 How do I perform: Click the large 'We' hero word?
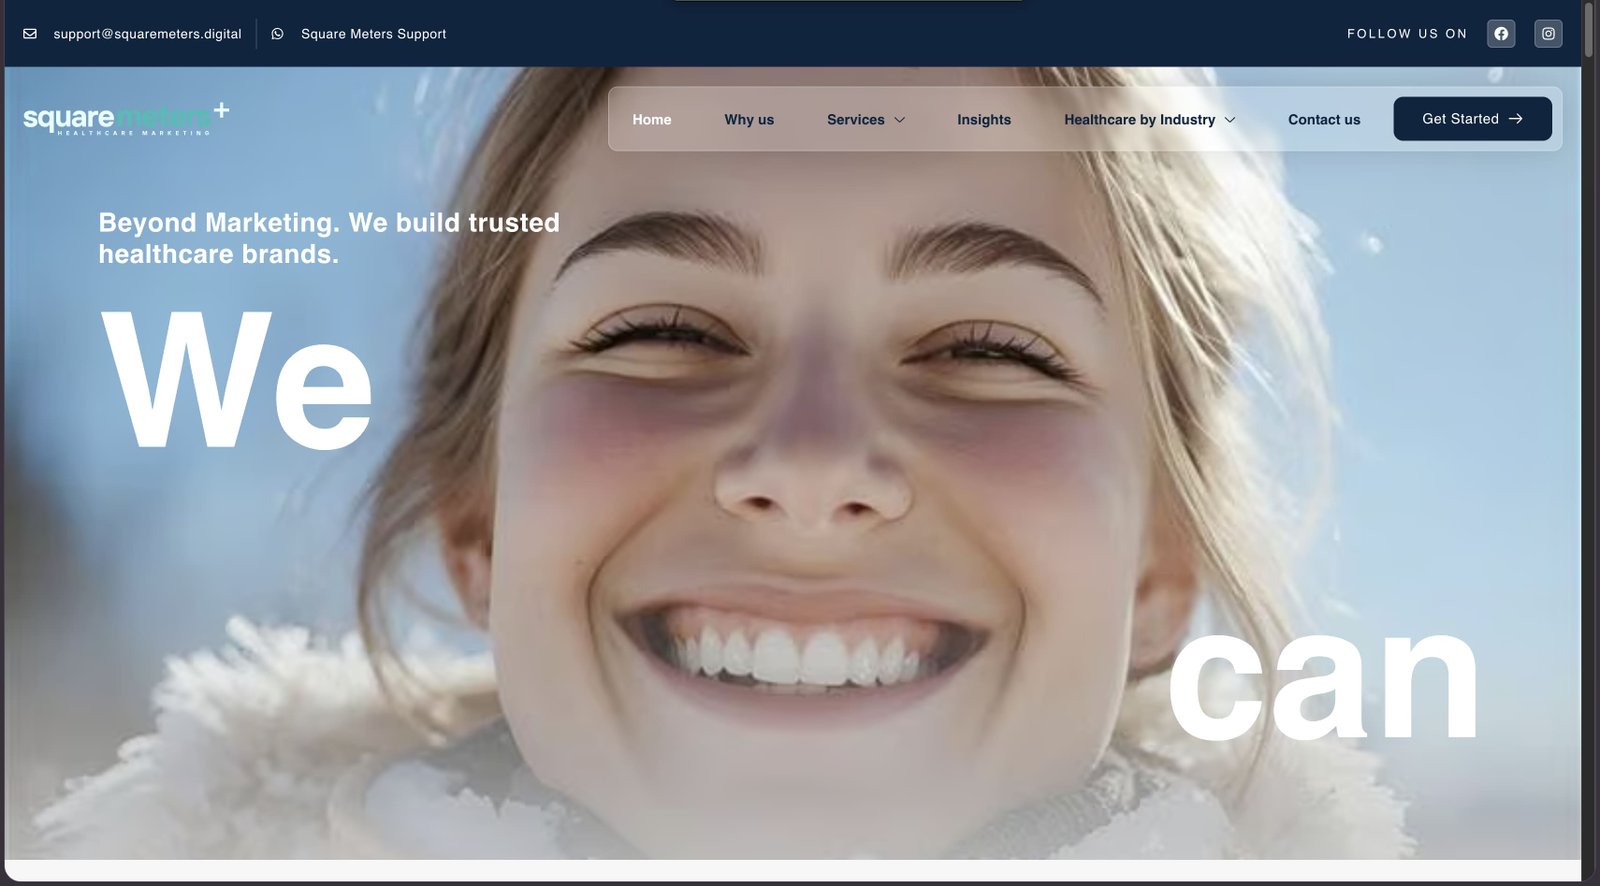click(236, 380)
